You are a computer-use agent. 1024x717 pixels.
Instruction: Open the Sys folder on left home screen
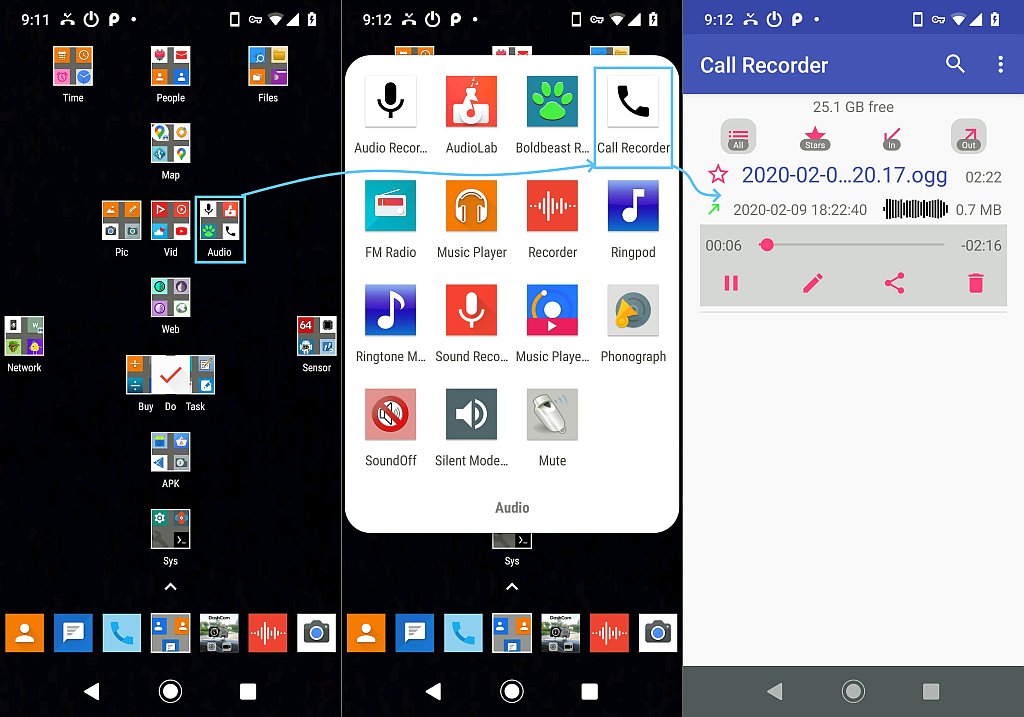(170, 529)
